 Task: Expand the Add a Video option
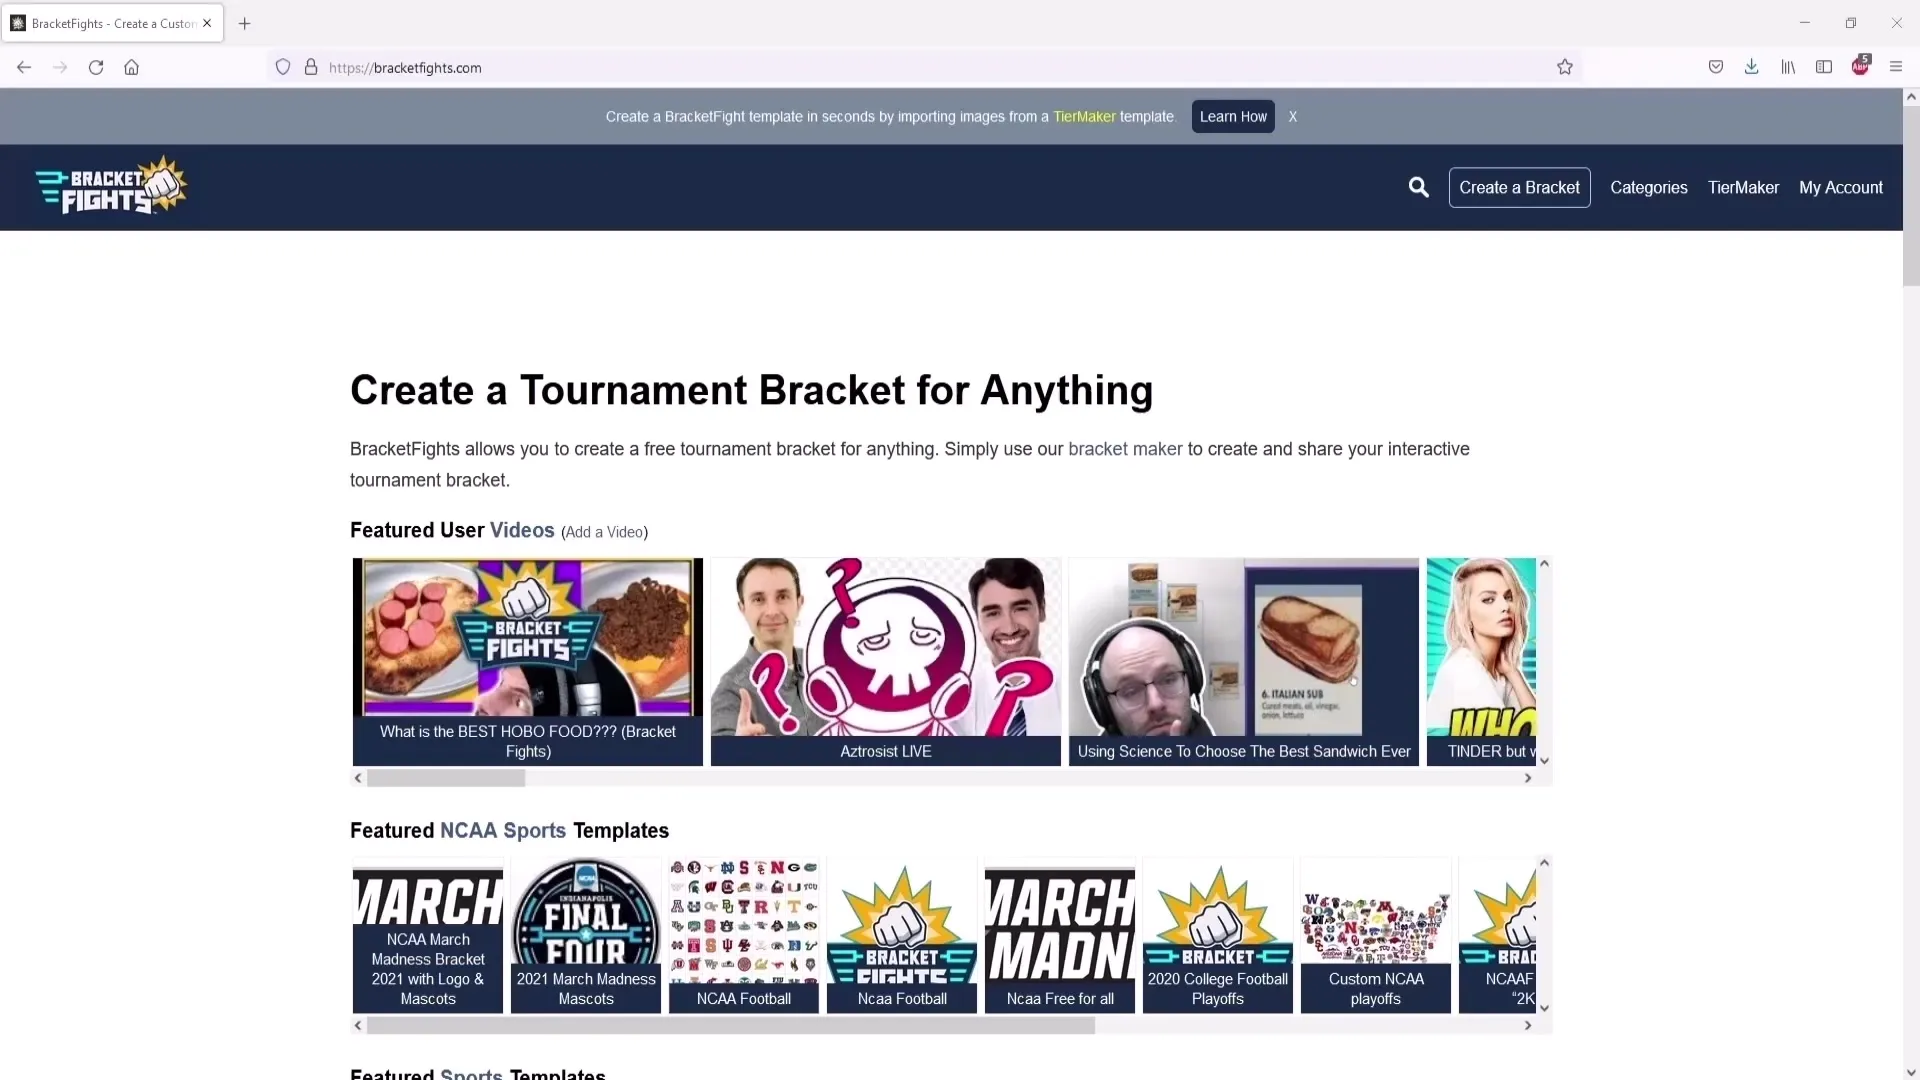click(603, 531)
